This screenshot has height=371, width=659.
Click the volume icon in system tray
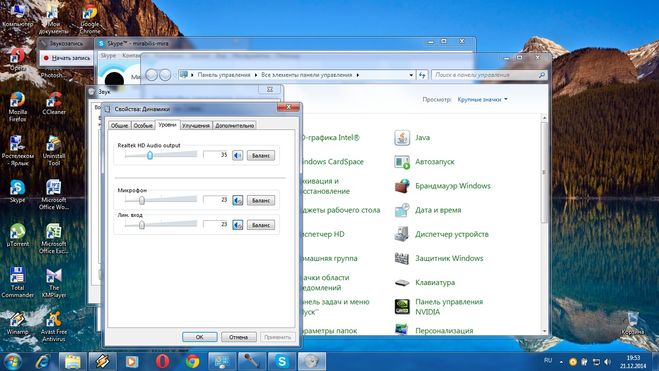[x=607, y=361]
